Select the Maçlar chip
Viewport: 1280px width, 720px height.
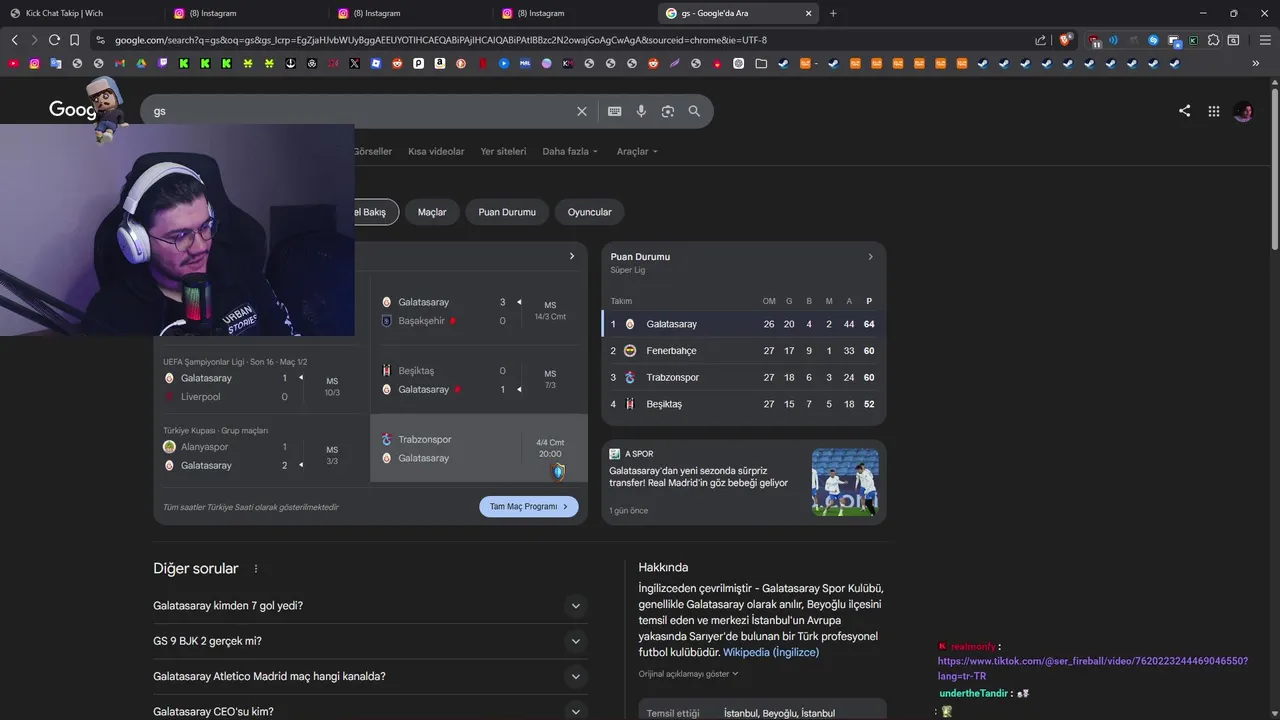pos(432,212)
